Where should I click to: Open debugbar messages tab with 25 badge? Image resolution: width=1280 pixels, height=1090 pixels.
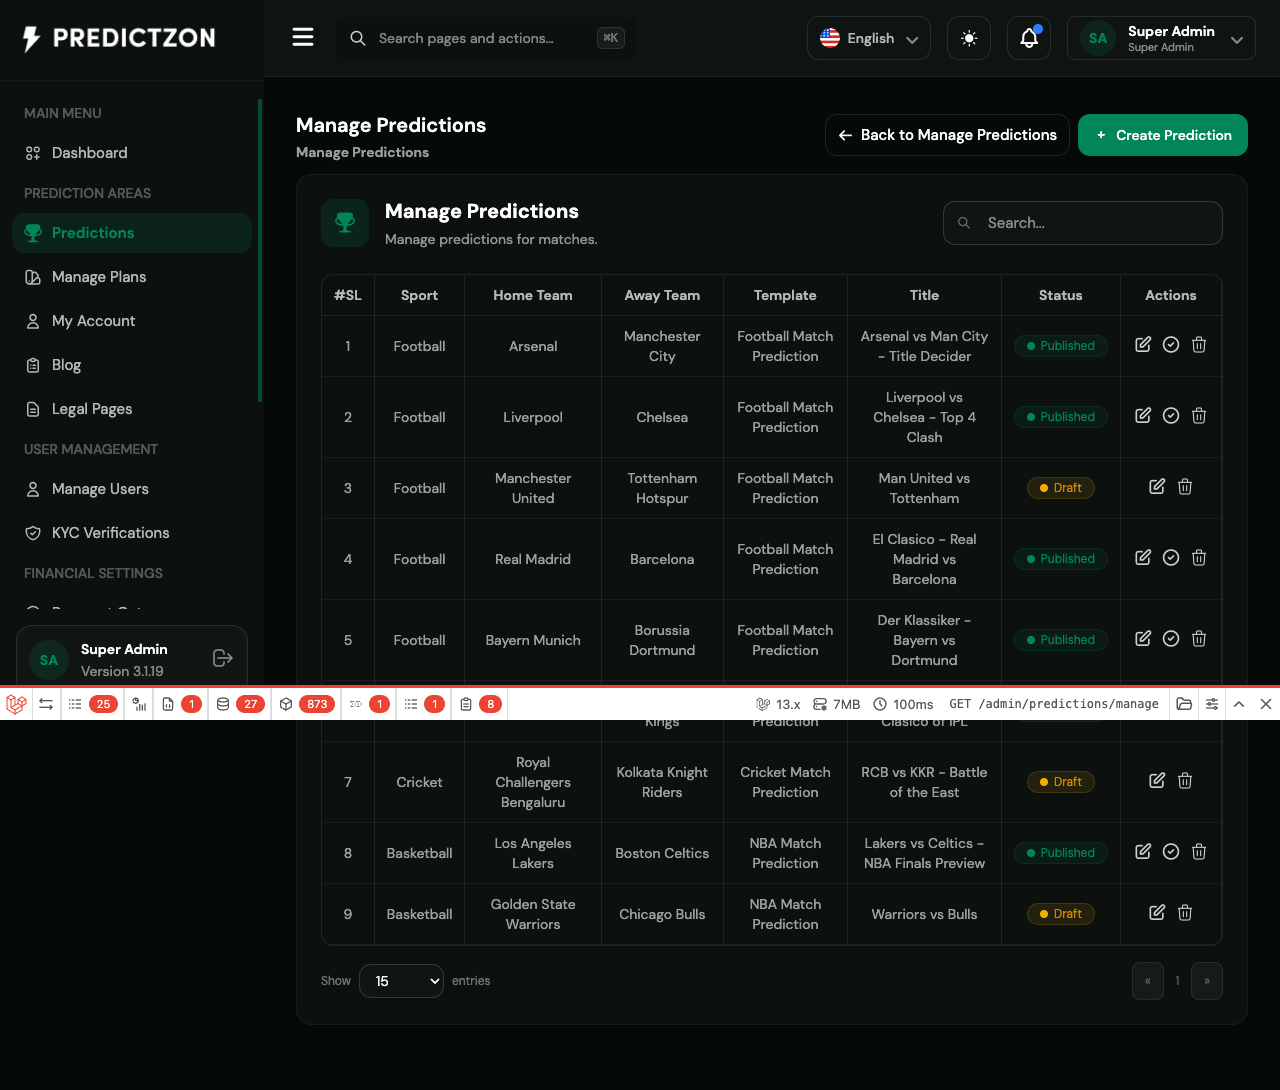click(92, 704)
